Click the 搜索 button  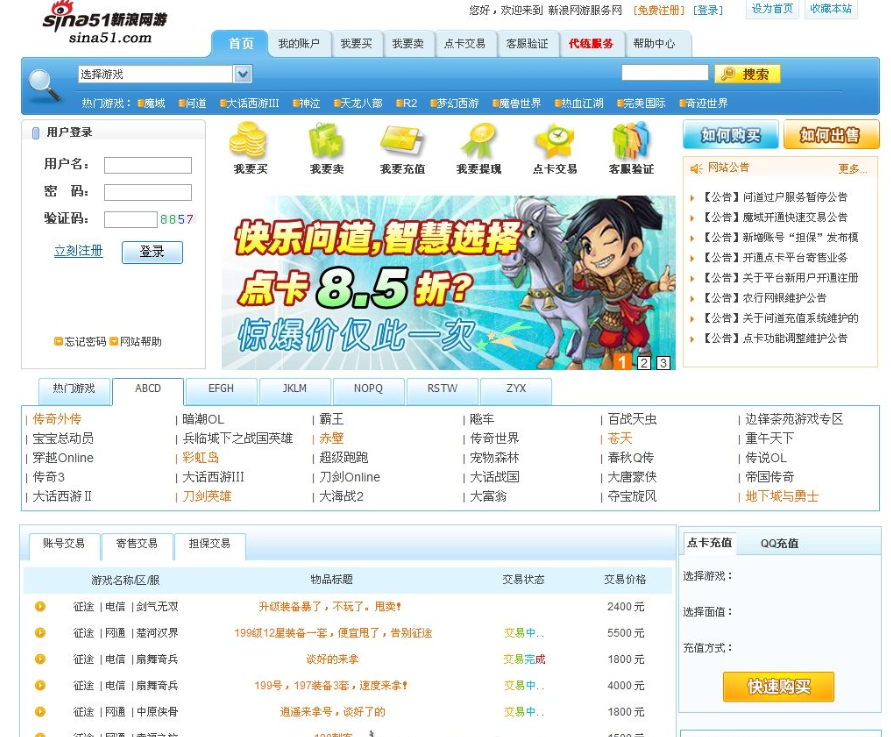click(747, 74)
